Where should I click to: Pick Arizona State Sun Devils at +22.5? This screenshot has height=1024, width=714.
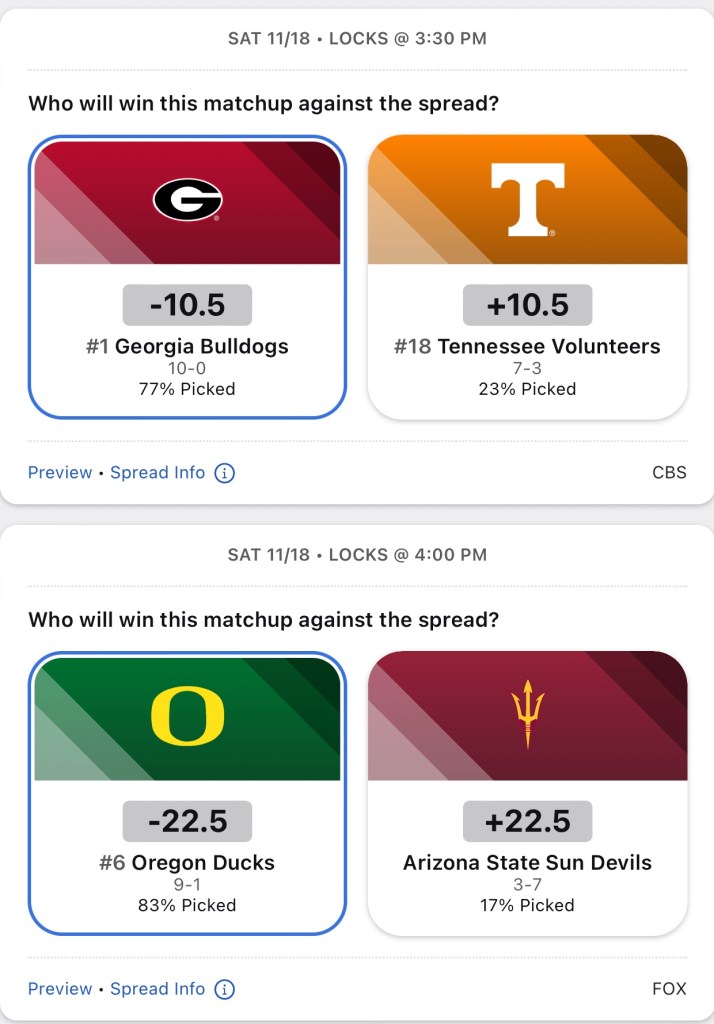click(x=527, y=821)
